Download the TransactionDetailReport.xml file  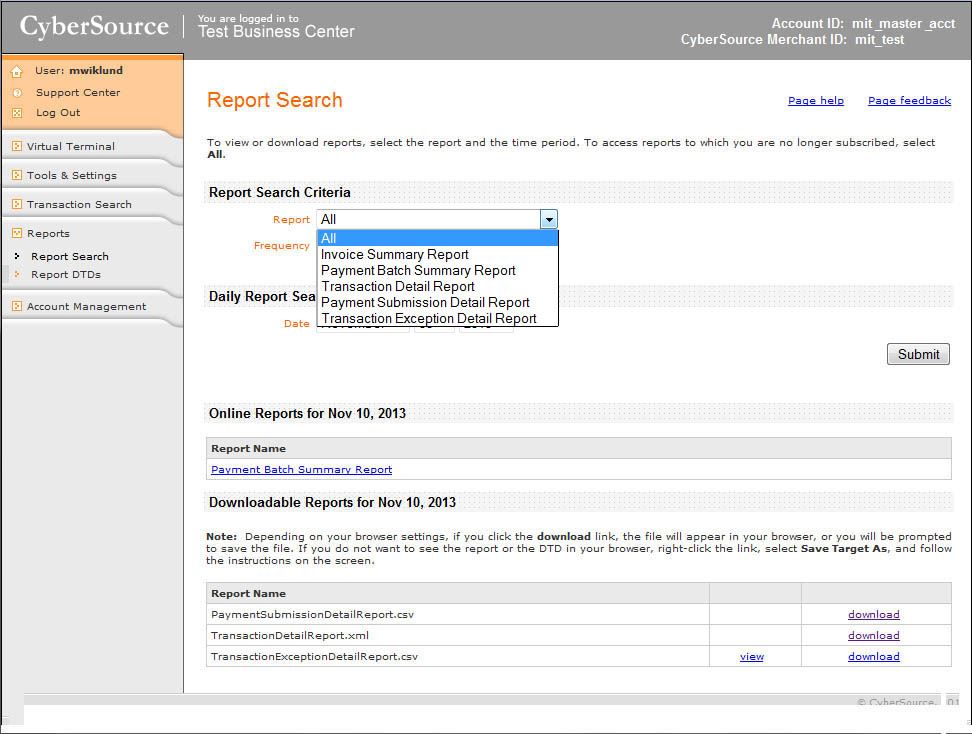click(873, 635)
